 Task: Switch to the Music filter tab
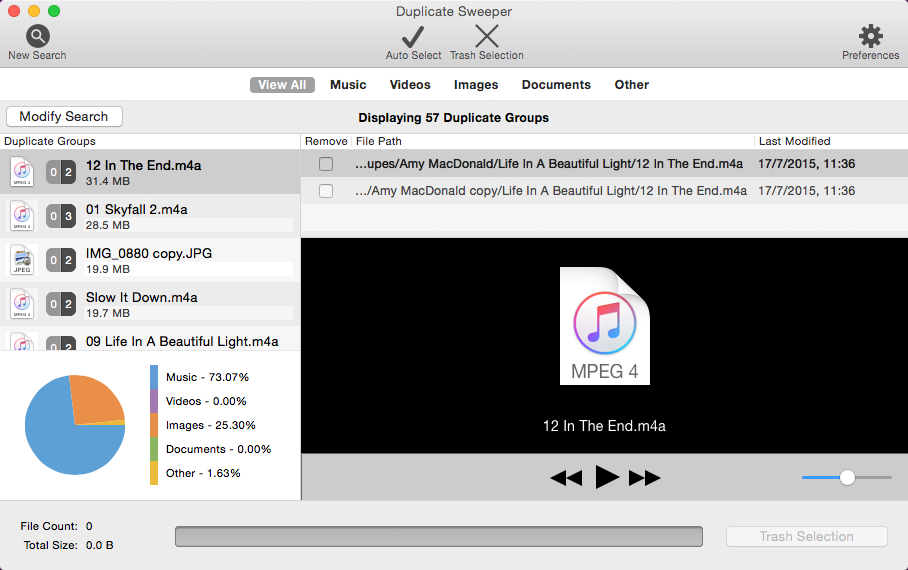[x=348, y=85]
